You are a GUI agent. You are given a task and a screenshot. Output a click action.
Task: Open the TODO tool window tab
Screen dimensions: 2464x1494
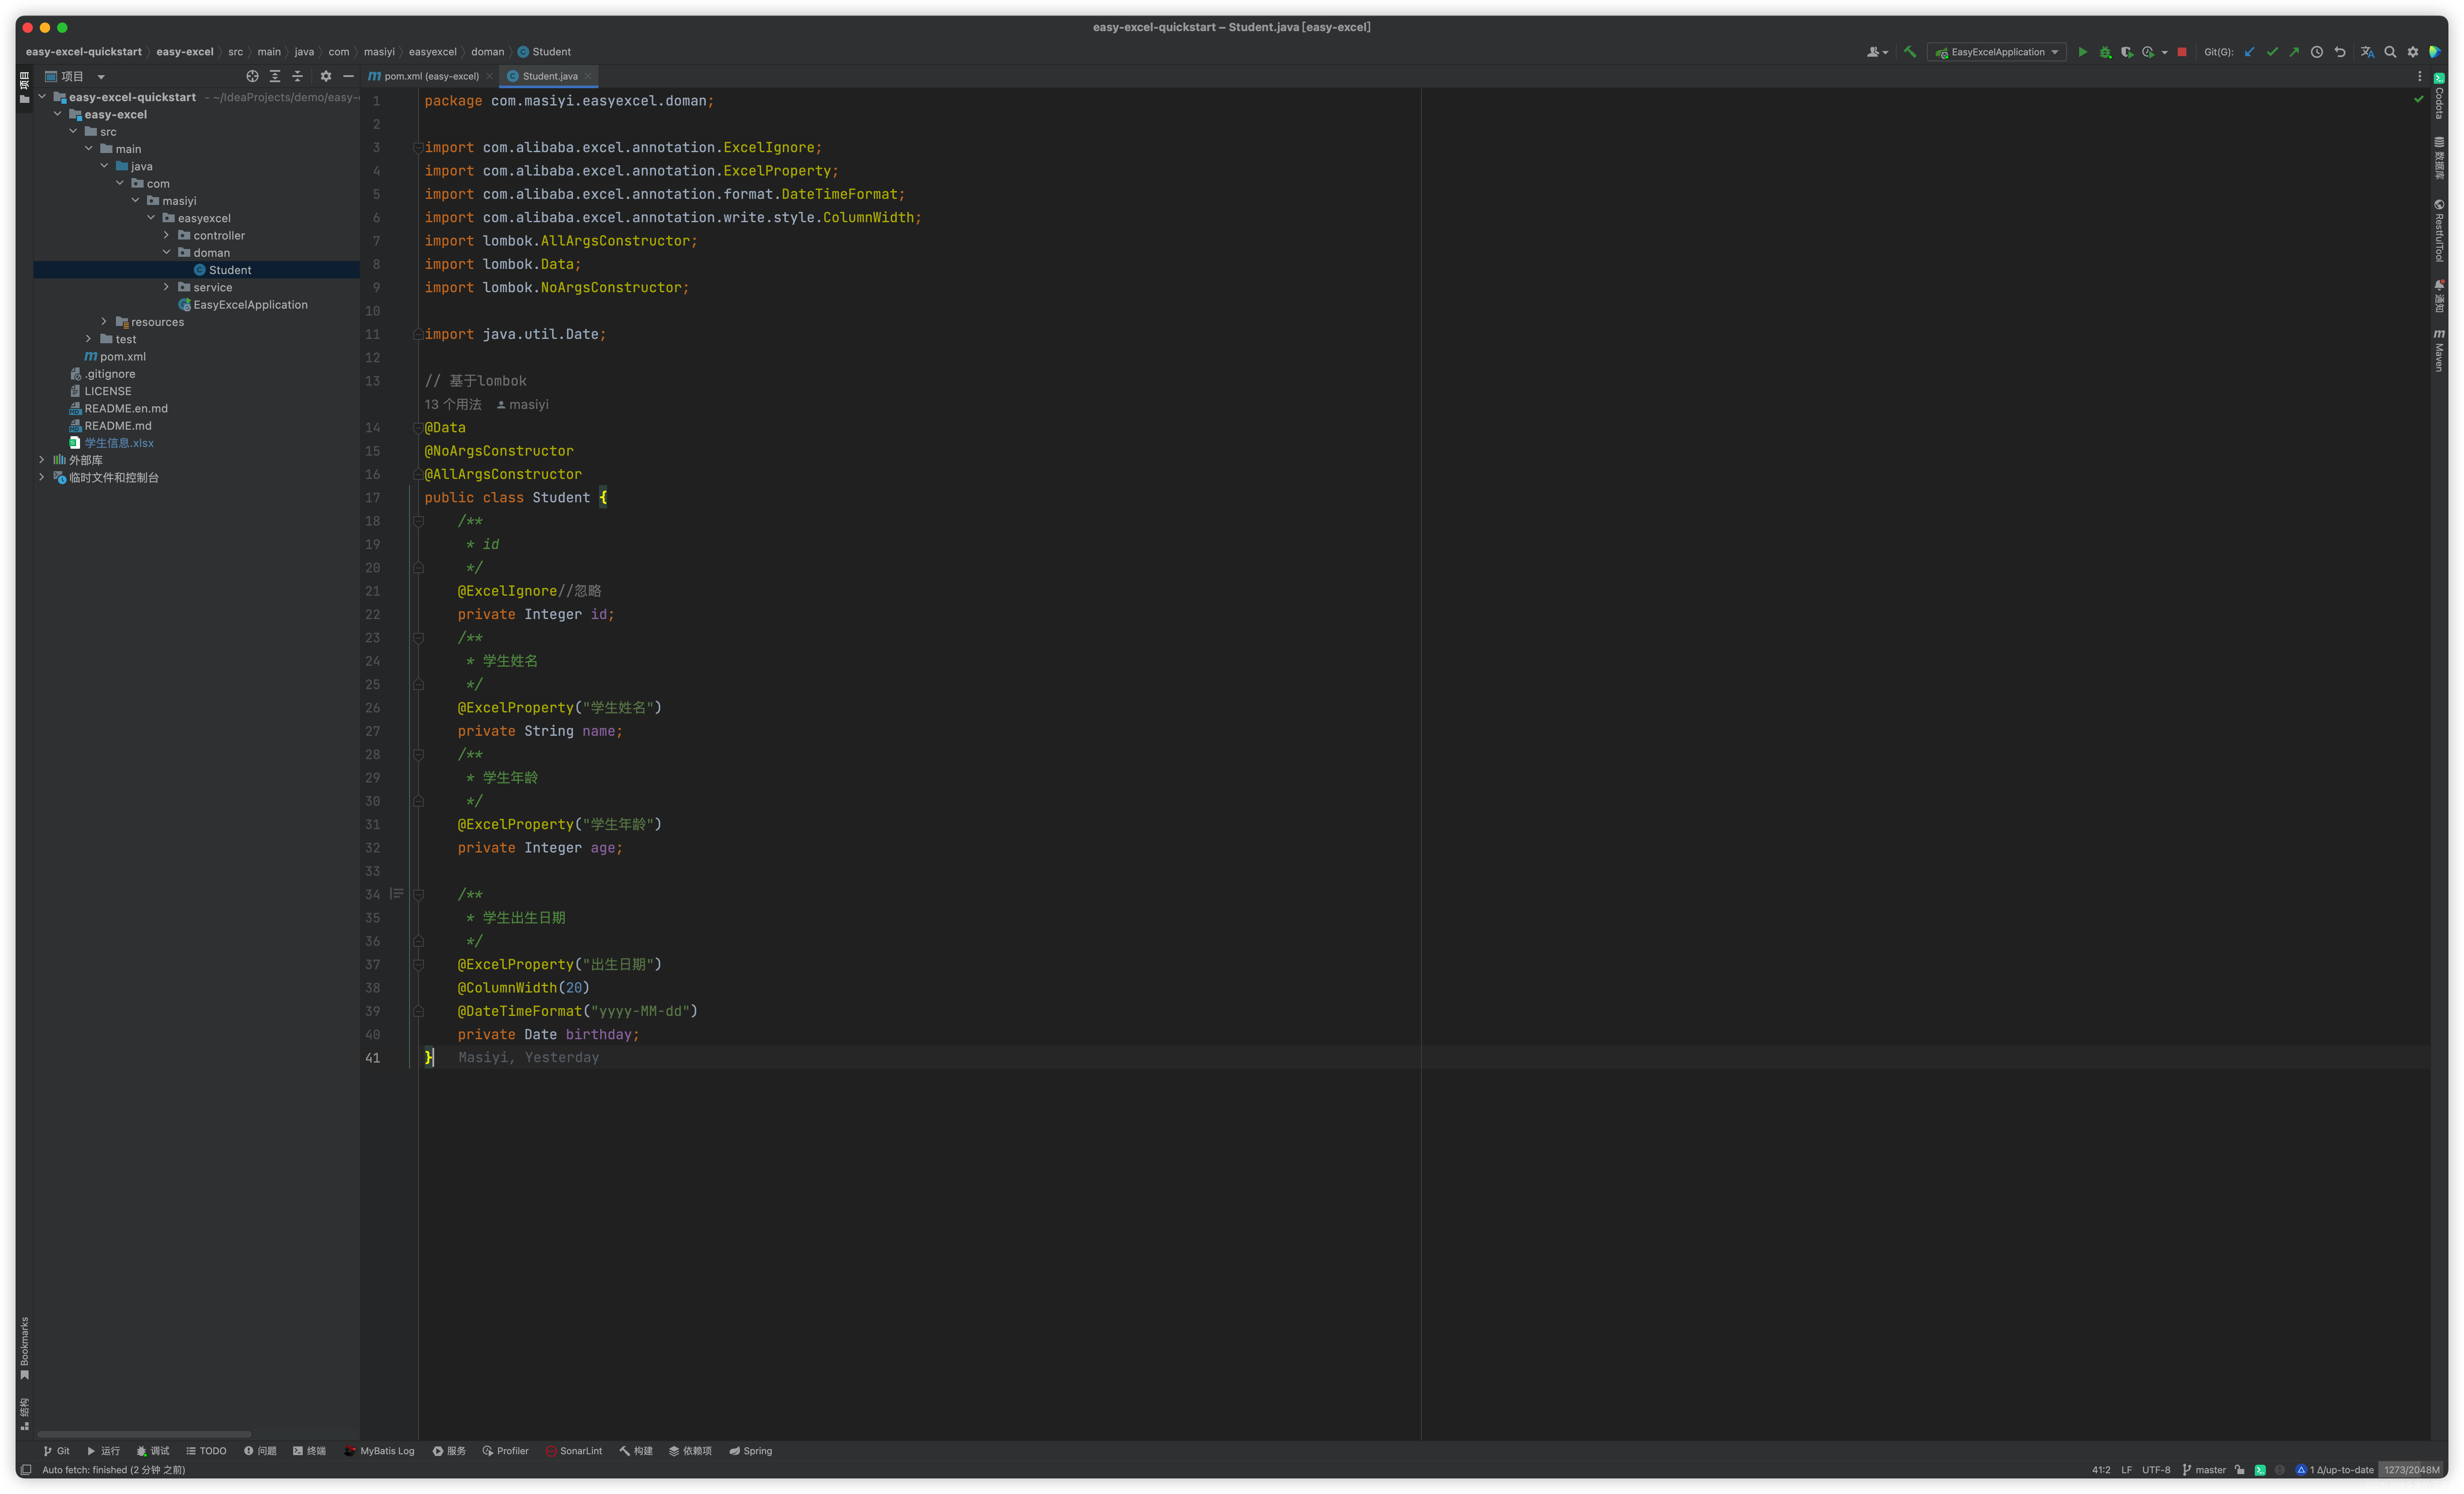point(206,1451)
